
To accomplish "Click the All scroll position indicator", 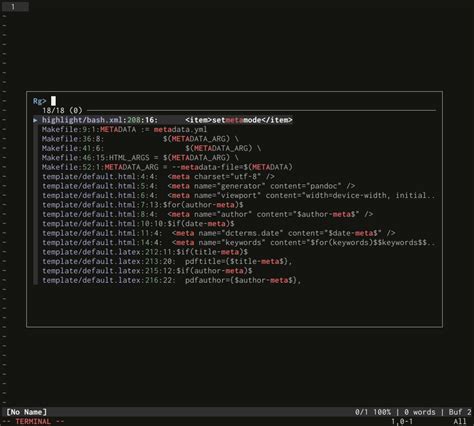I will (x=460, y=422).
